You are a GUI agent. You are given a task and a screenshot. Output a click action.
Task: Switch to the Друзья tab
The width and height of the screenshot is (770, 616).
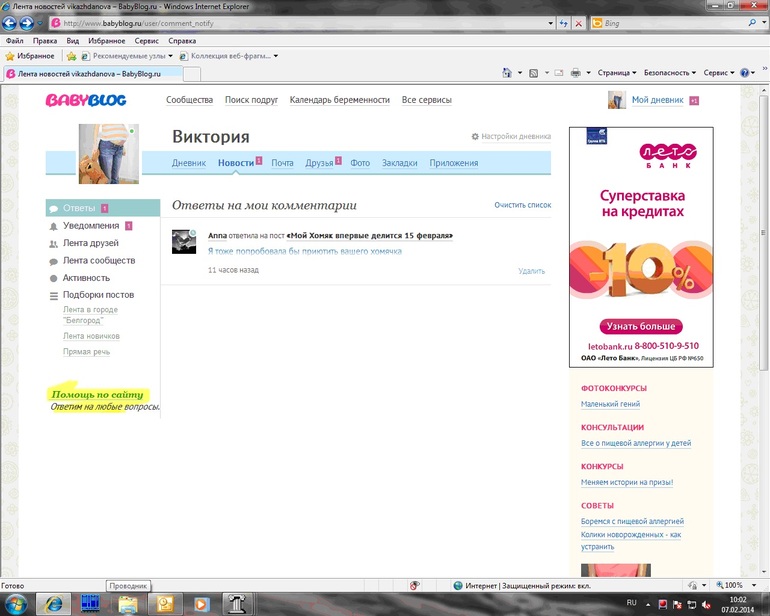(319, 163)
